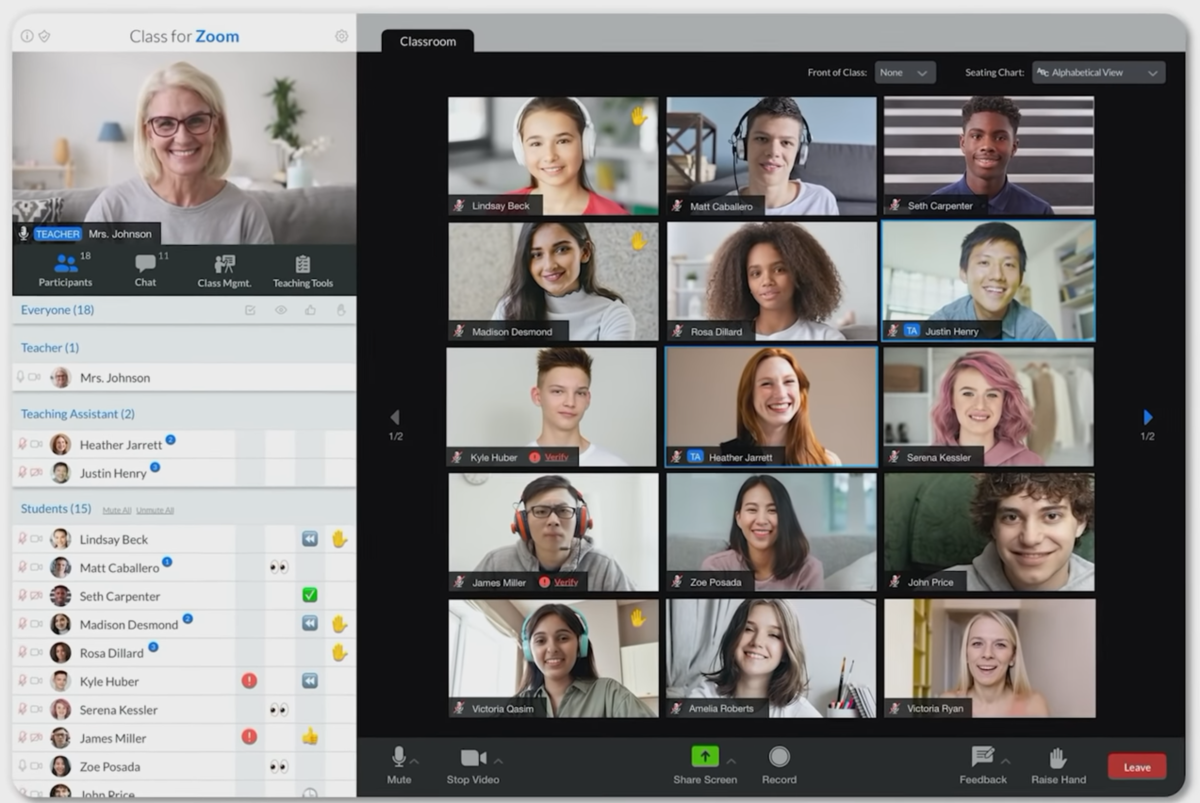This screenshot has width=1200, height=803.
Task: Expand the arrow next to Mute
Action: point(415,761)
